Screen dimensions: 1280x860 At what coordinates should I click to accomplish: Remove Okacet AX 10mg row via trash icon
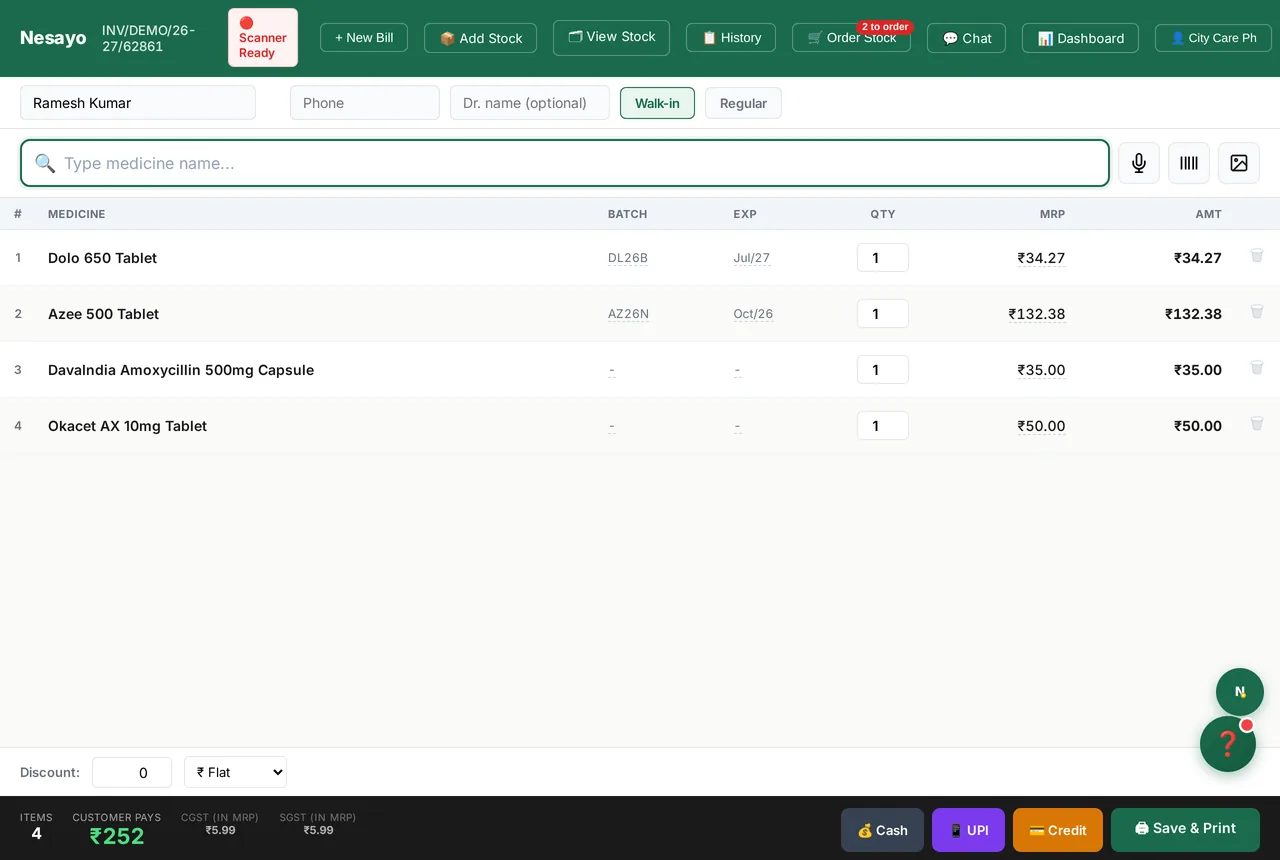[x=1257, y=424]
